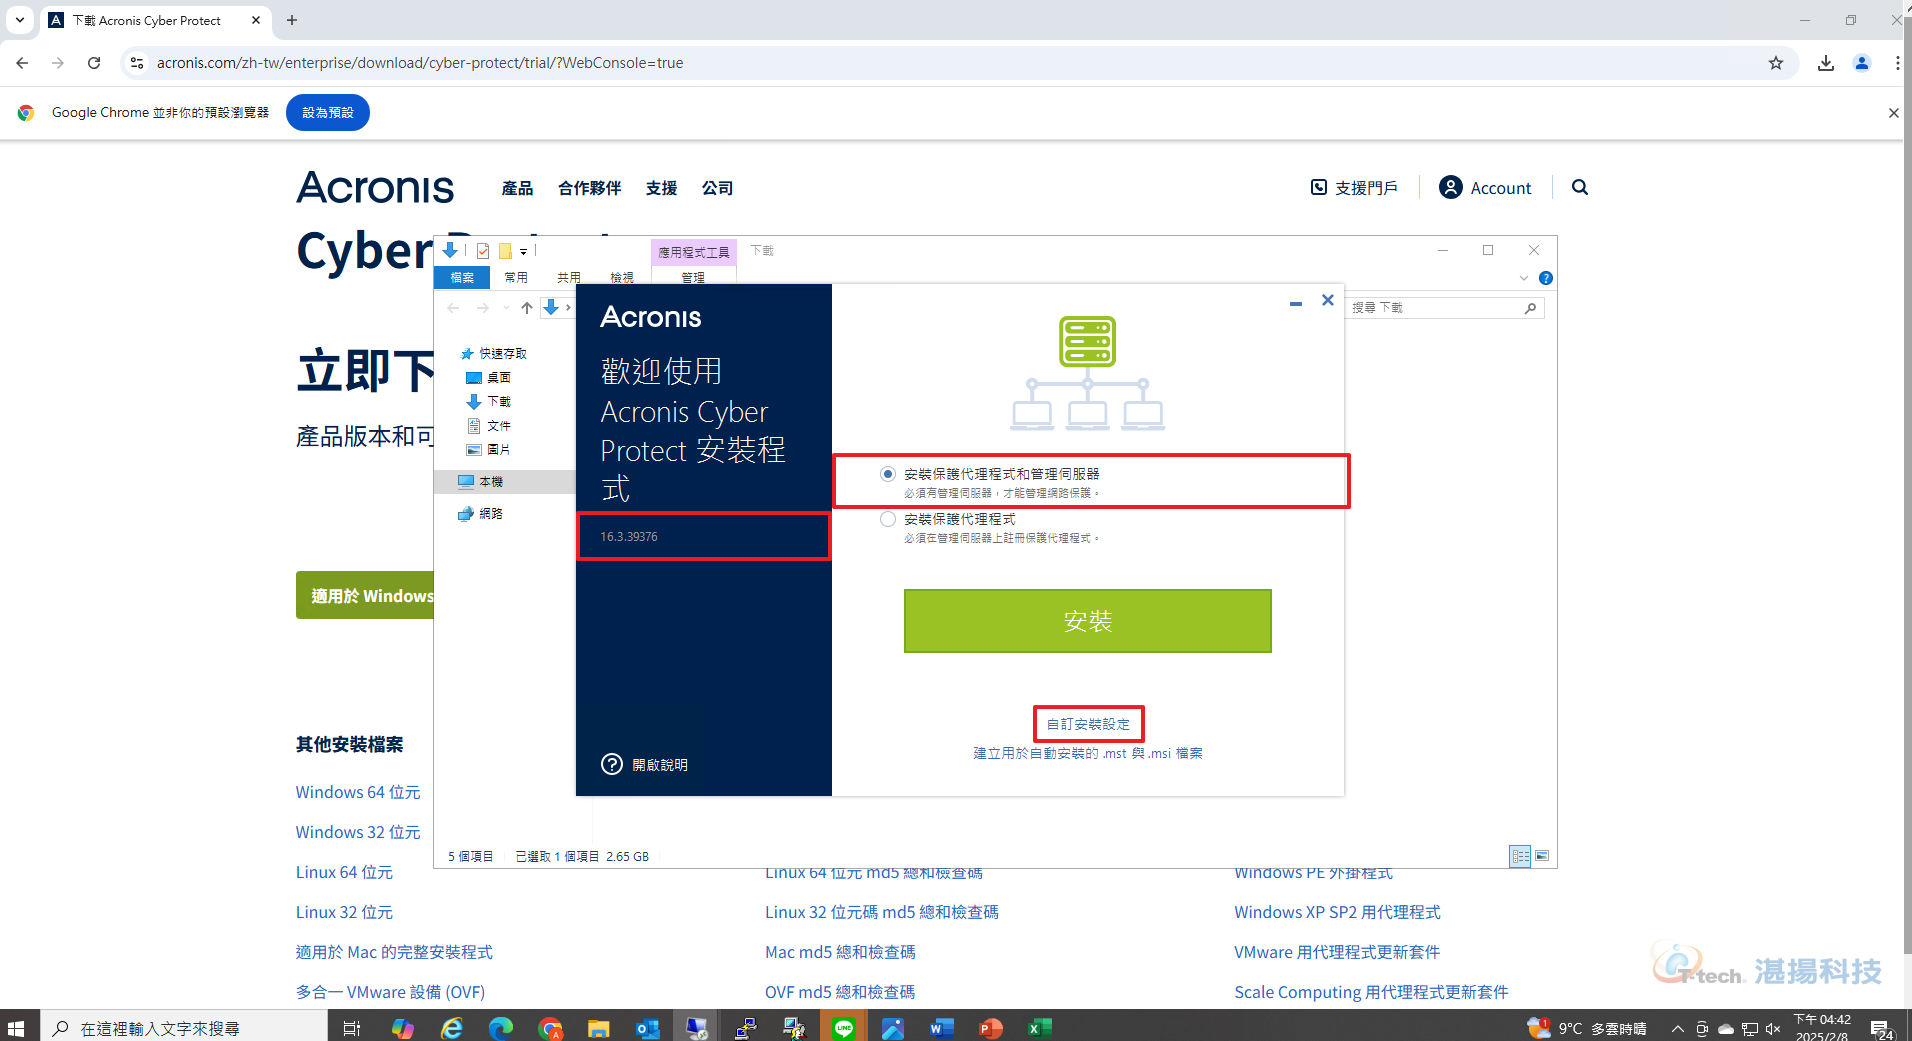The width and height of the screenshot is (1912, 1041).
Task: Open Explorer help question mark icon
Action: pyautogui.click(x=1546, y=278)
